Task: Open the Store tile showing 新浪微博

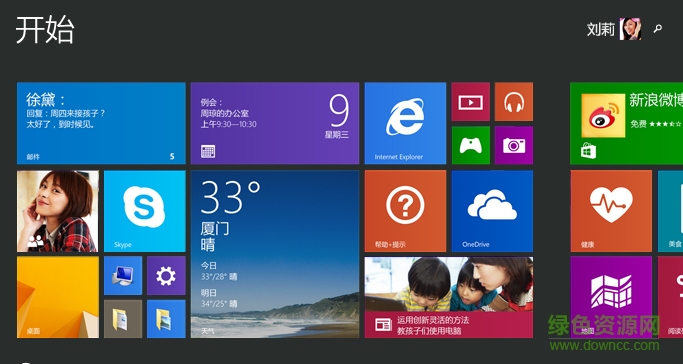Action: point(626,123)
